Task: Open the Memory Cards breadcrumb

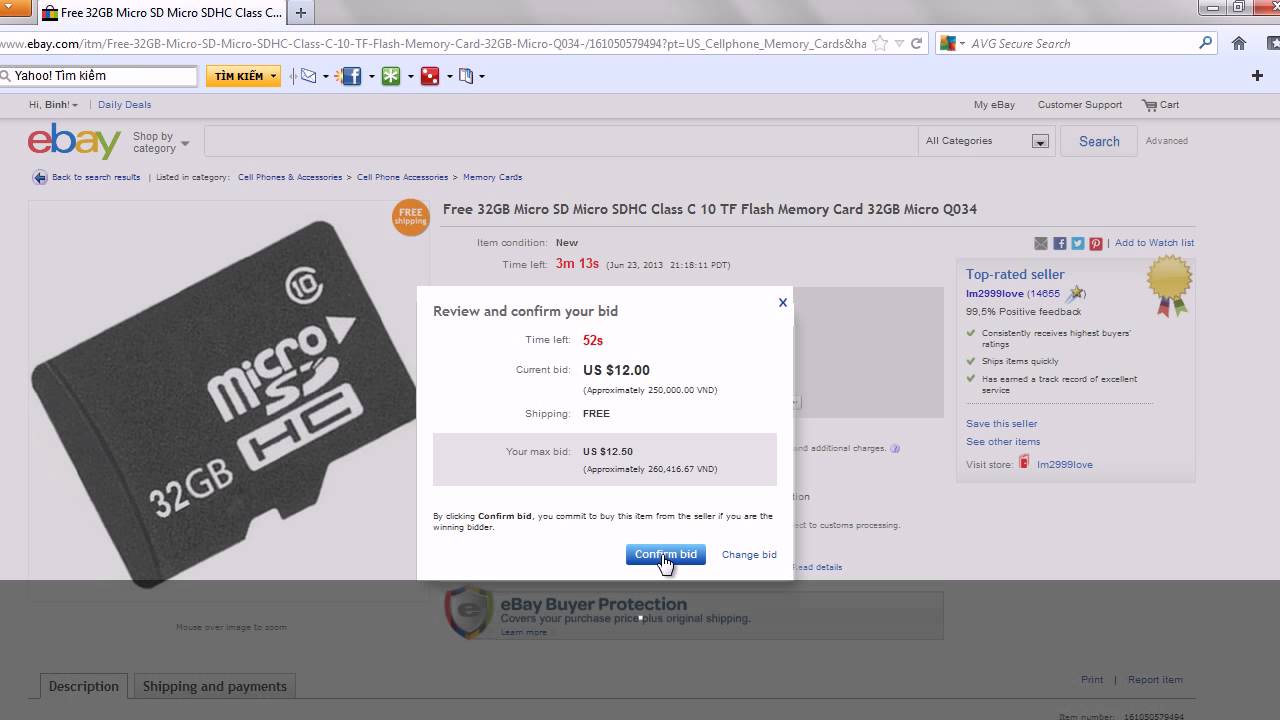Action: point(492,177)
